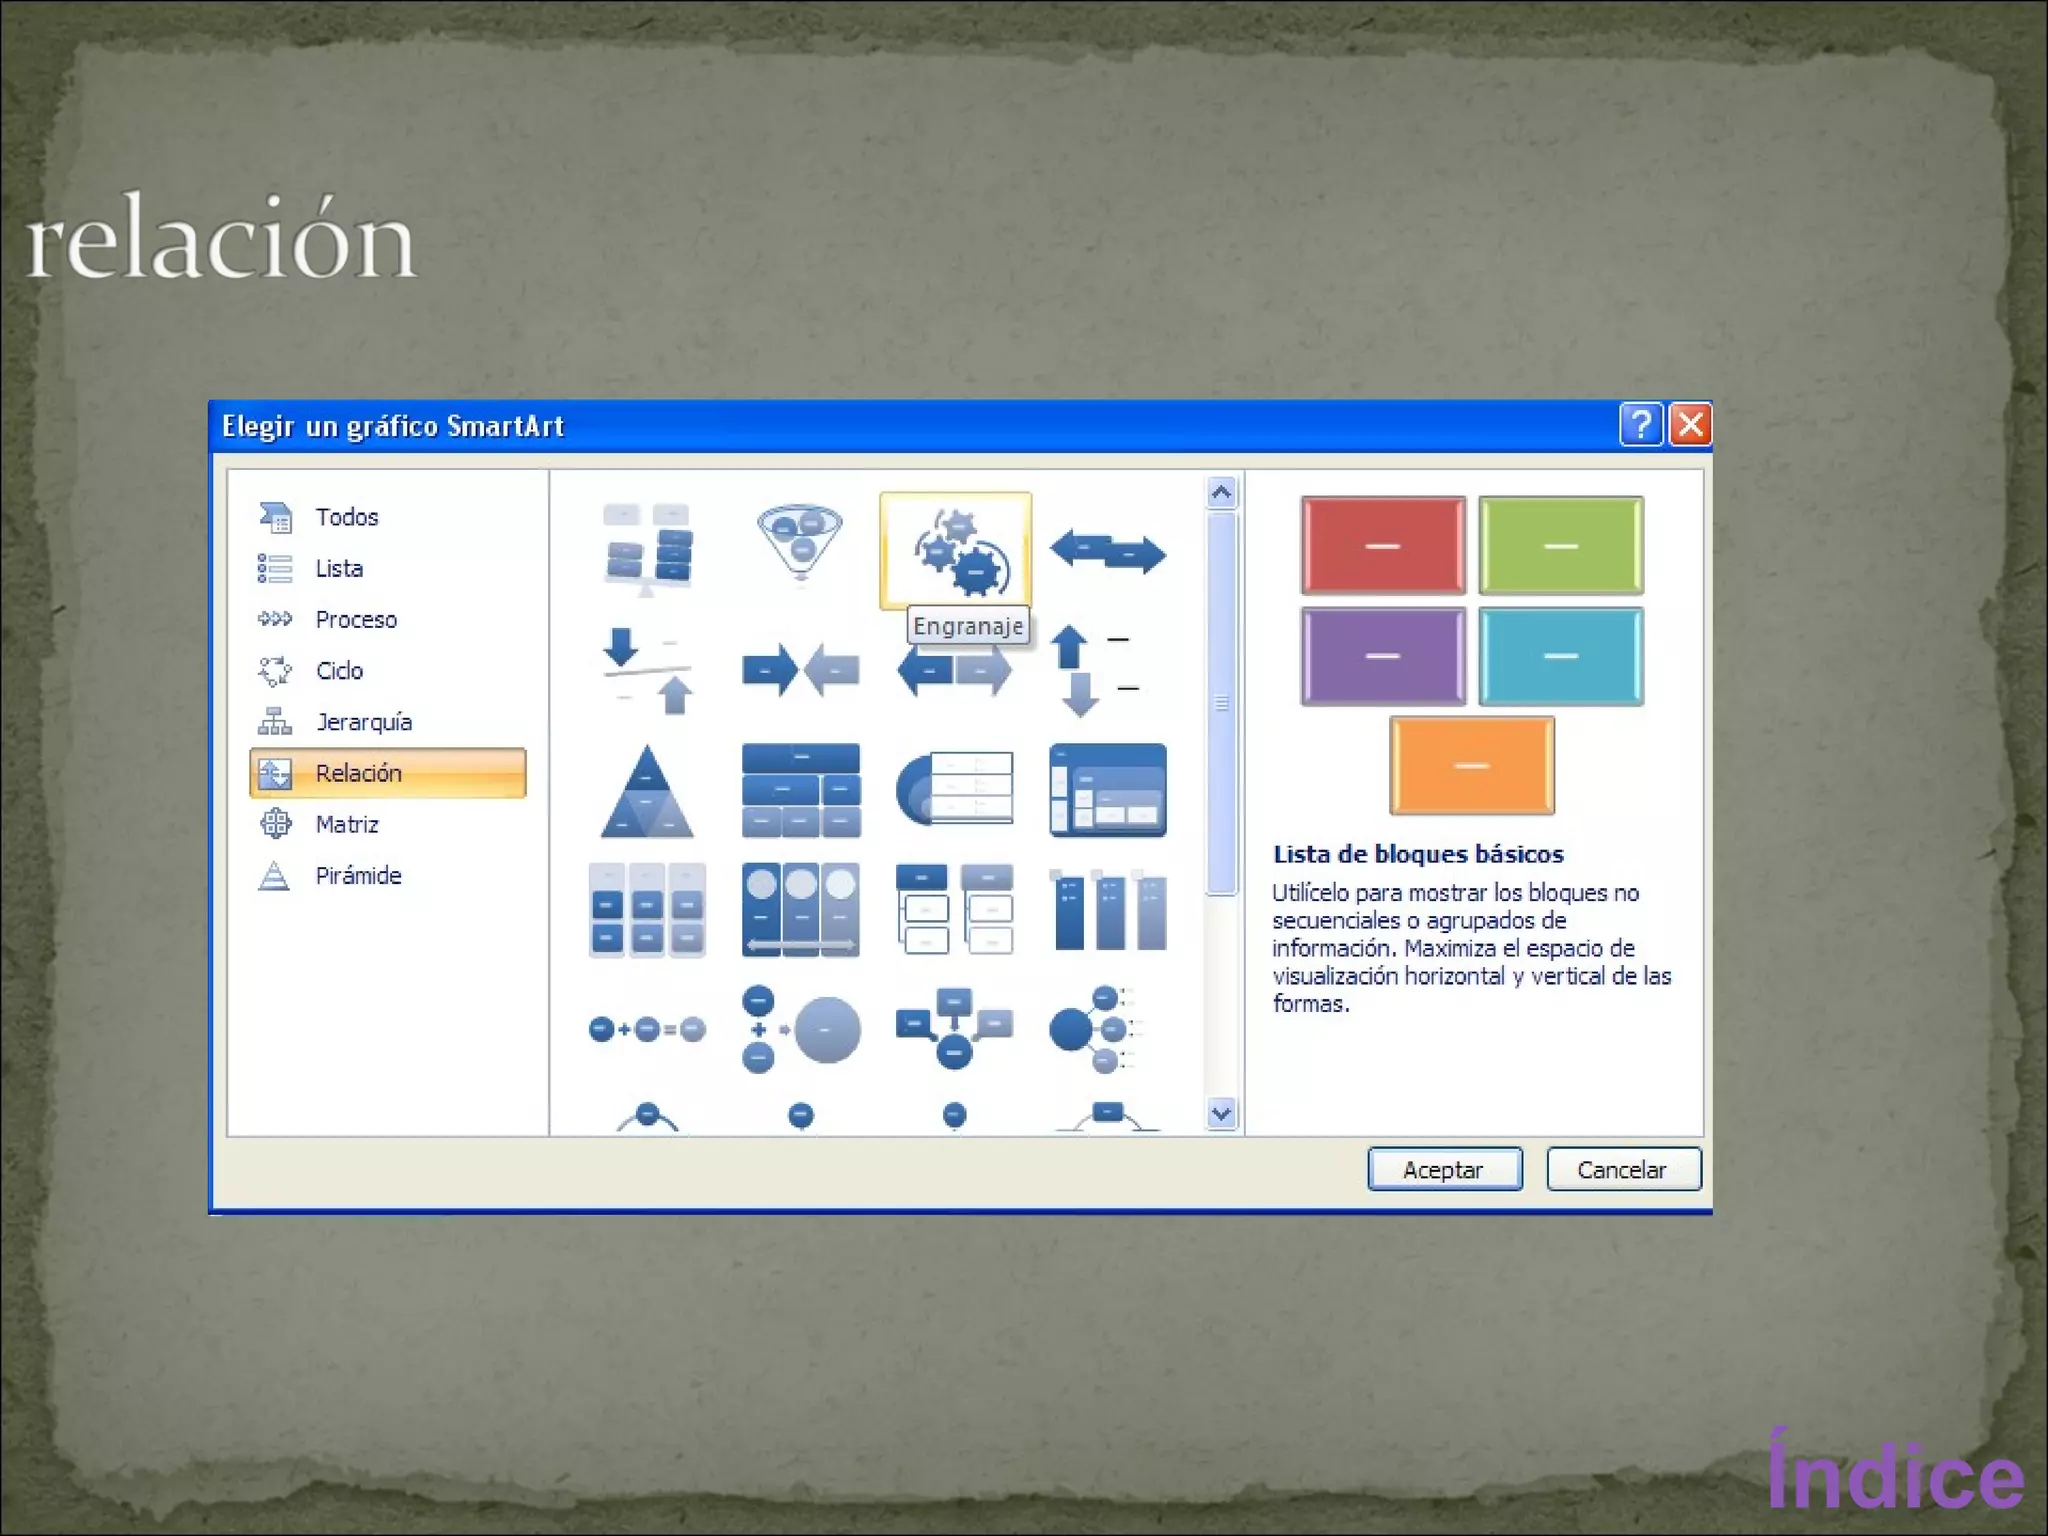Pick the equation circles layout

click(x=647, y=1029)
